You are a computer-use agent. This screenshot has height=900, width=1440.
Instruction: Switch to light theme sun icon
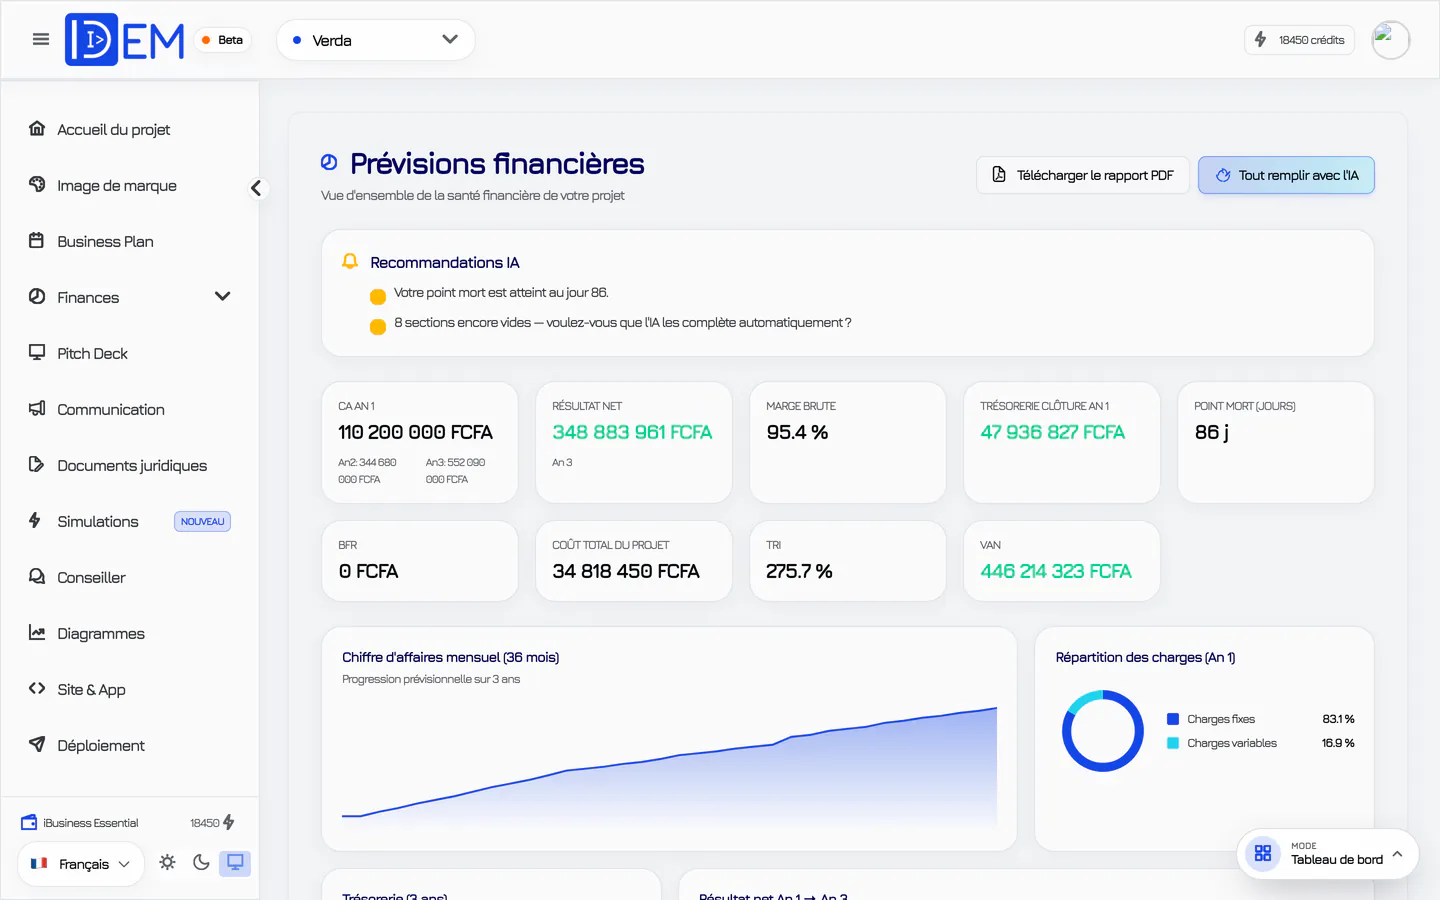click(x=167, y=862)
